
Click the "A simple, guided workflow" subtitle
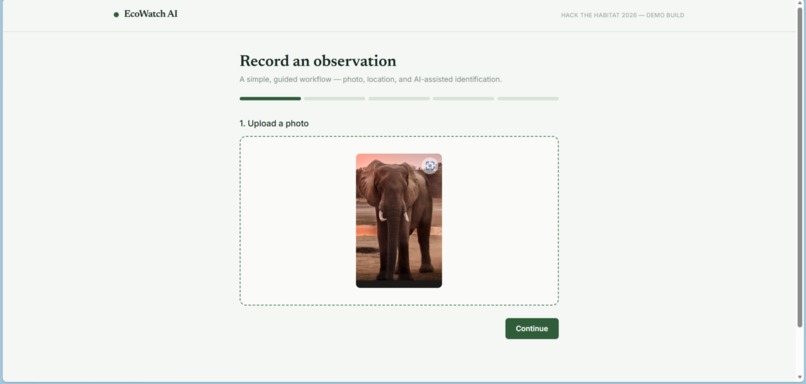(x=370, y=80)
